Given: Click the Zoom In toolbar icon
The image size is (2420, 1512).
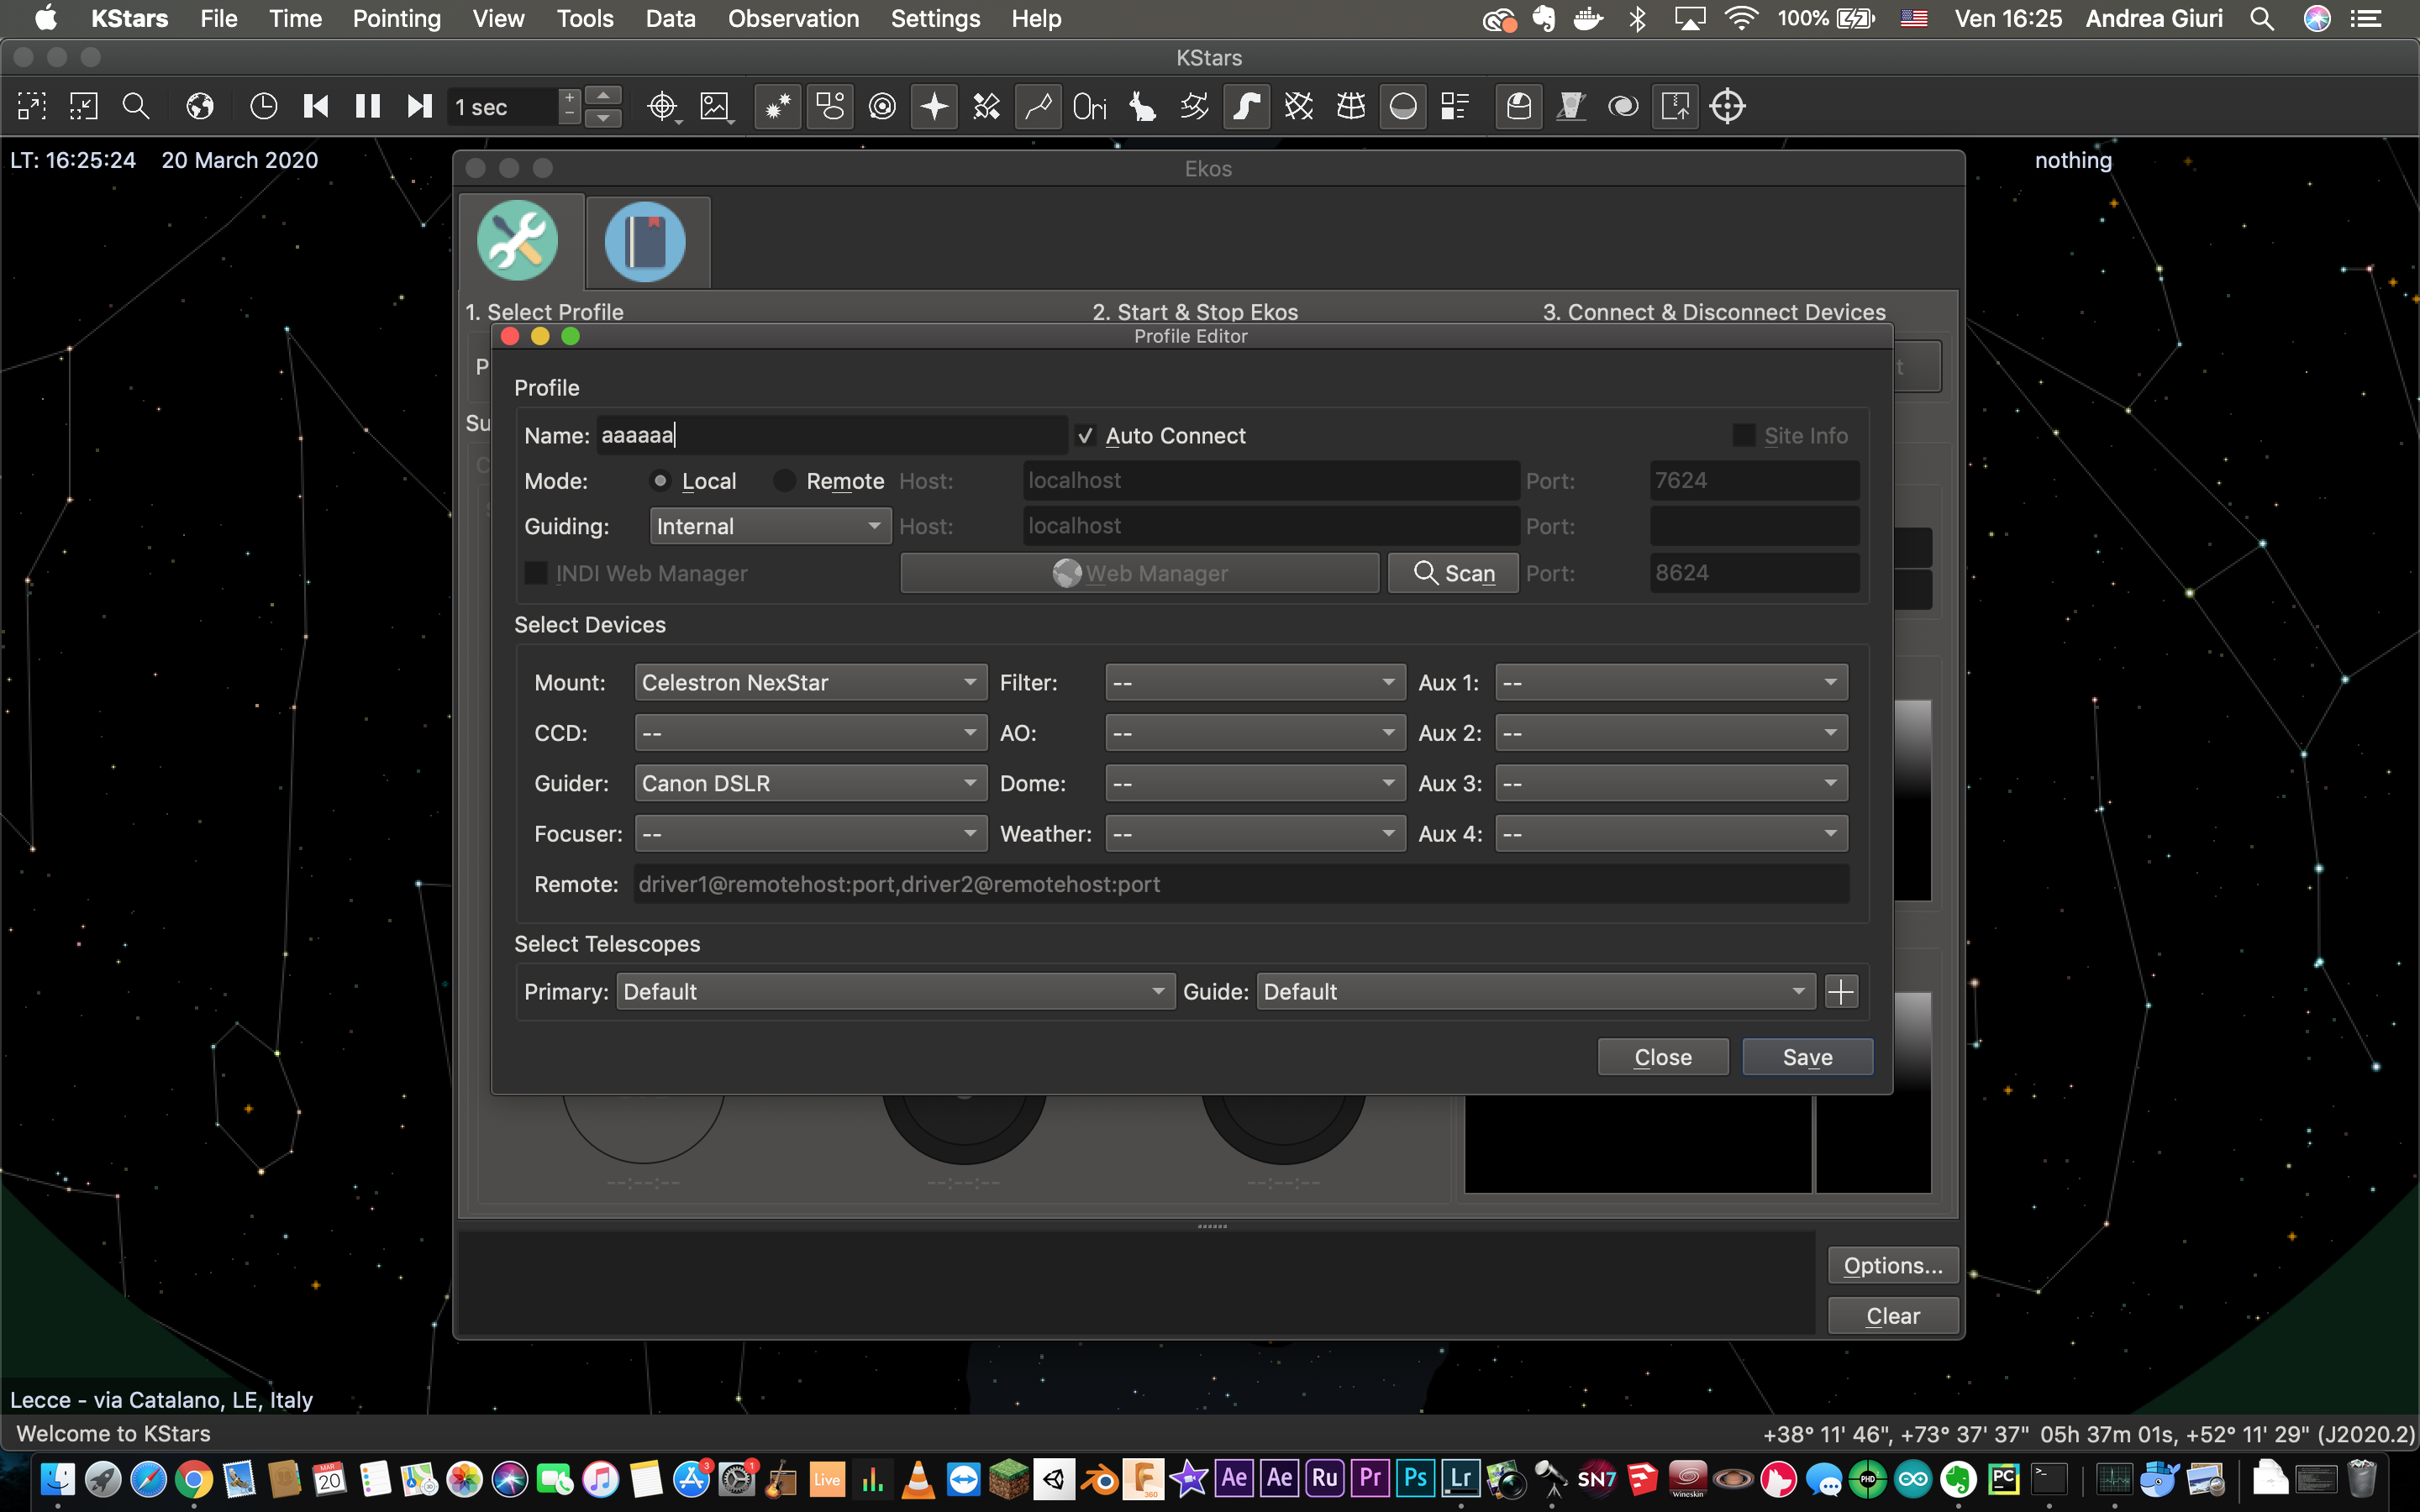Looking at the screenshot, I should [32, 106].
